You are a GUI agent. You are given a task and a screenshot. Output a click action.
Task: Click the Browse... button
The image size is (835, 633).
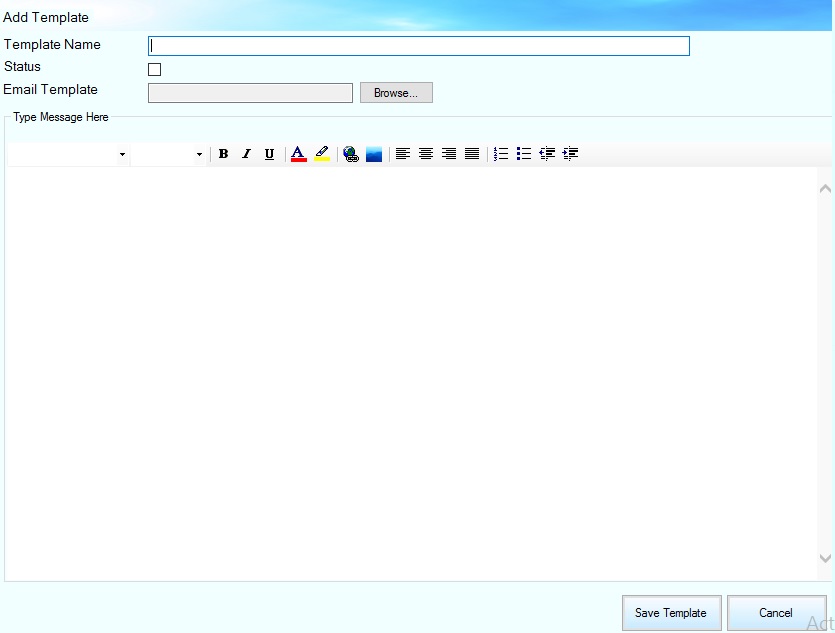pyautogui.click(x=396, y=93)
